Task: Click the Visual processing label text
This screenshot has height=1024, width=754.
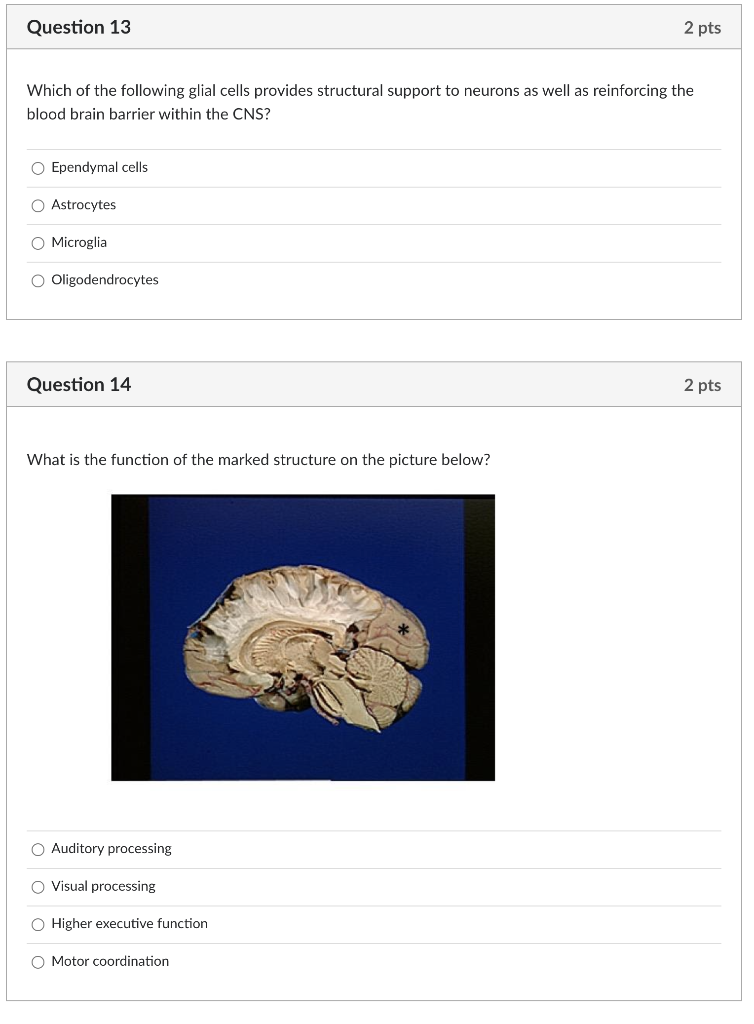Action: tap(104, 886)
